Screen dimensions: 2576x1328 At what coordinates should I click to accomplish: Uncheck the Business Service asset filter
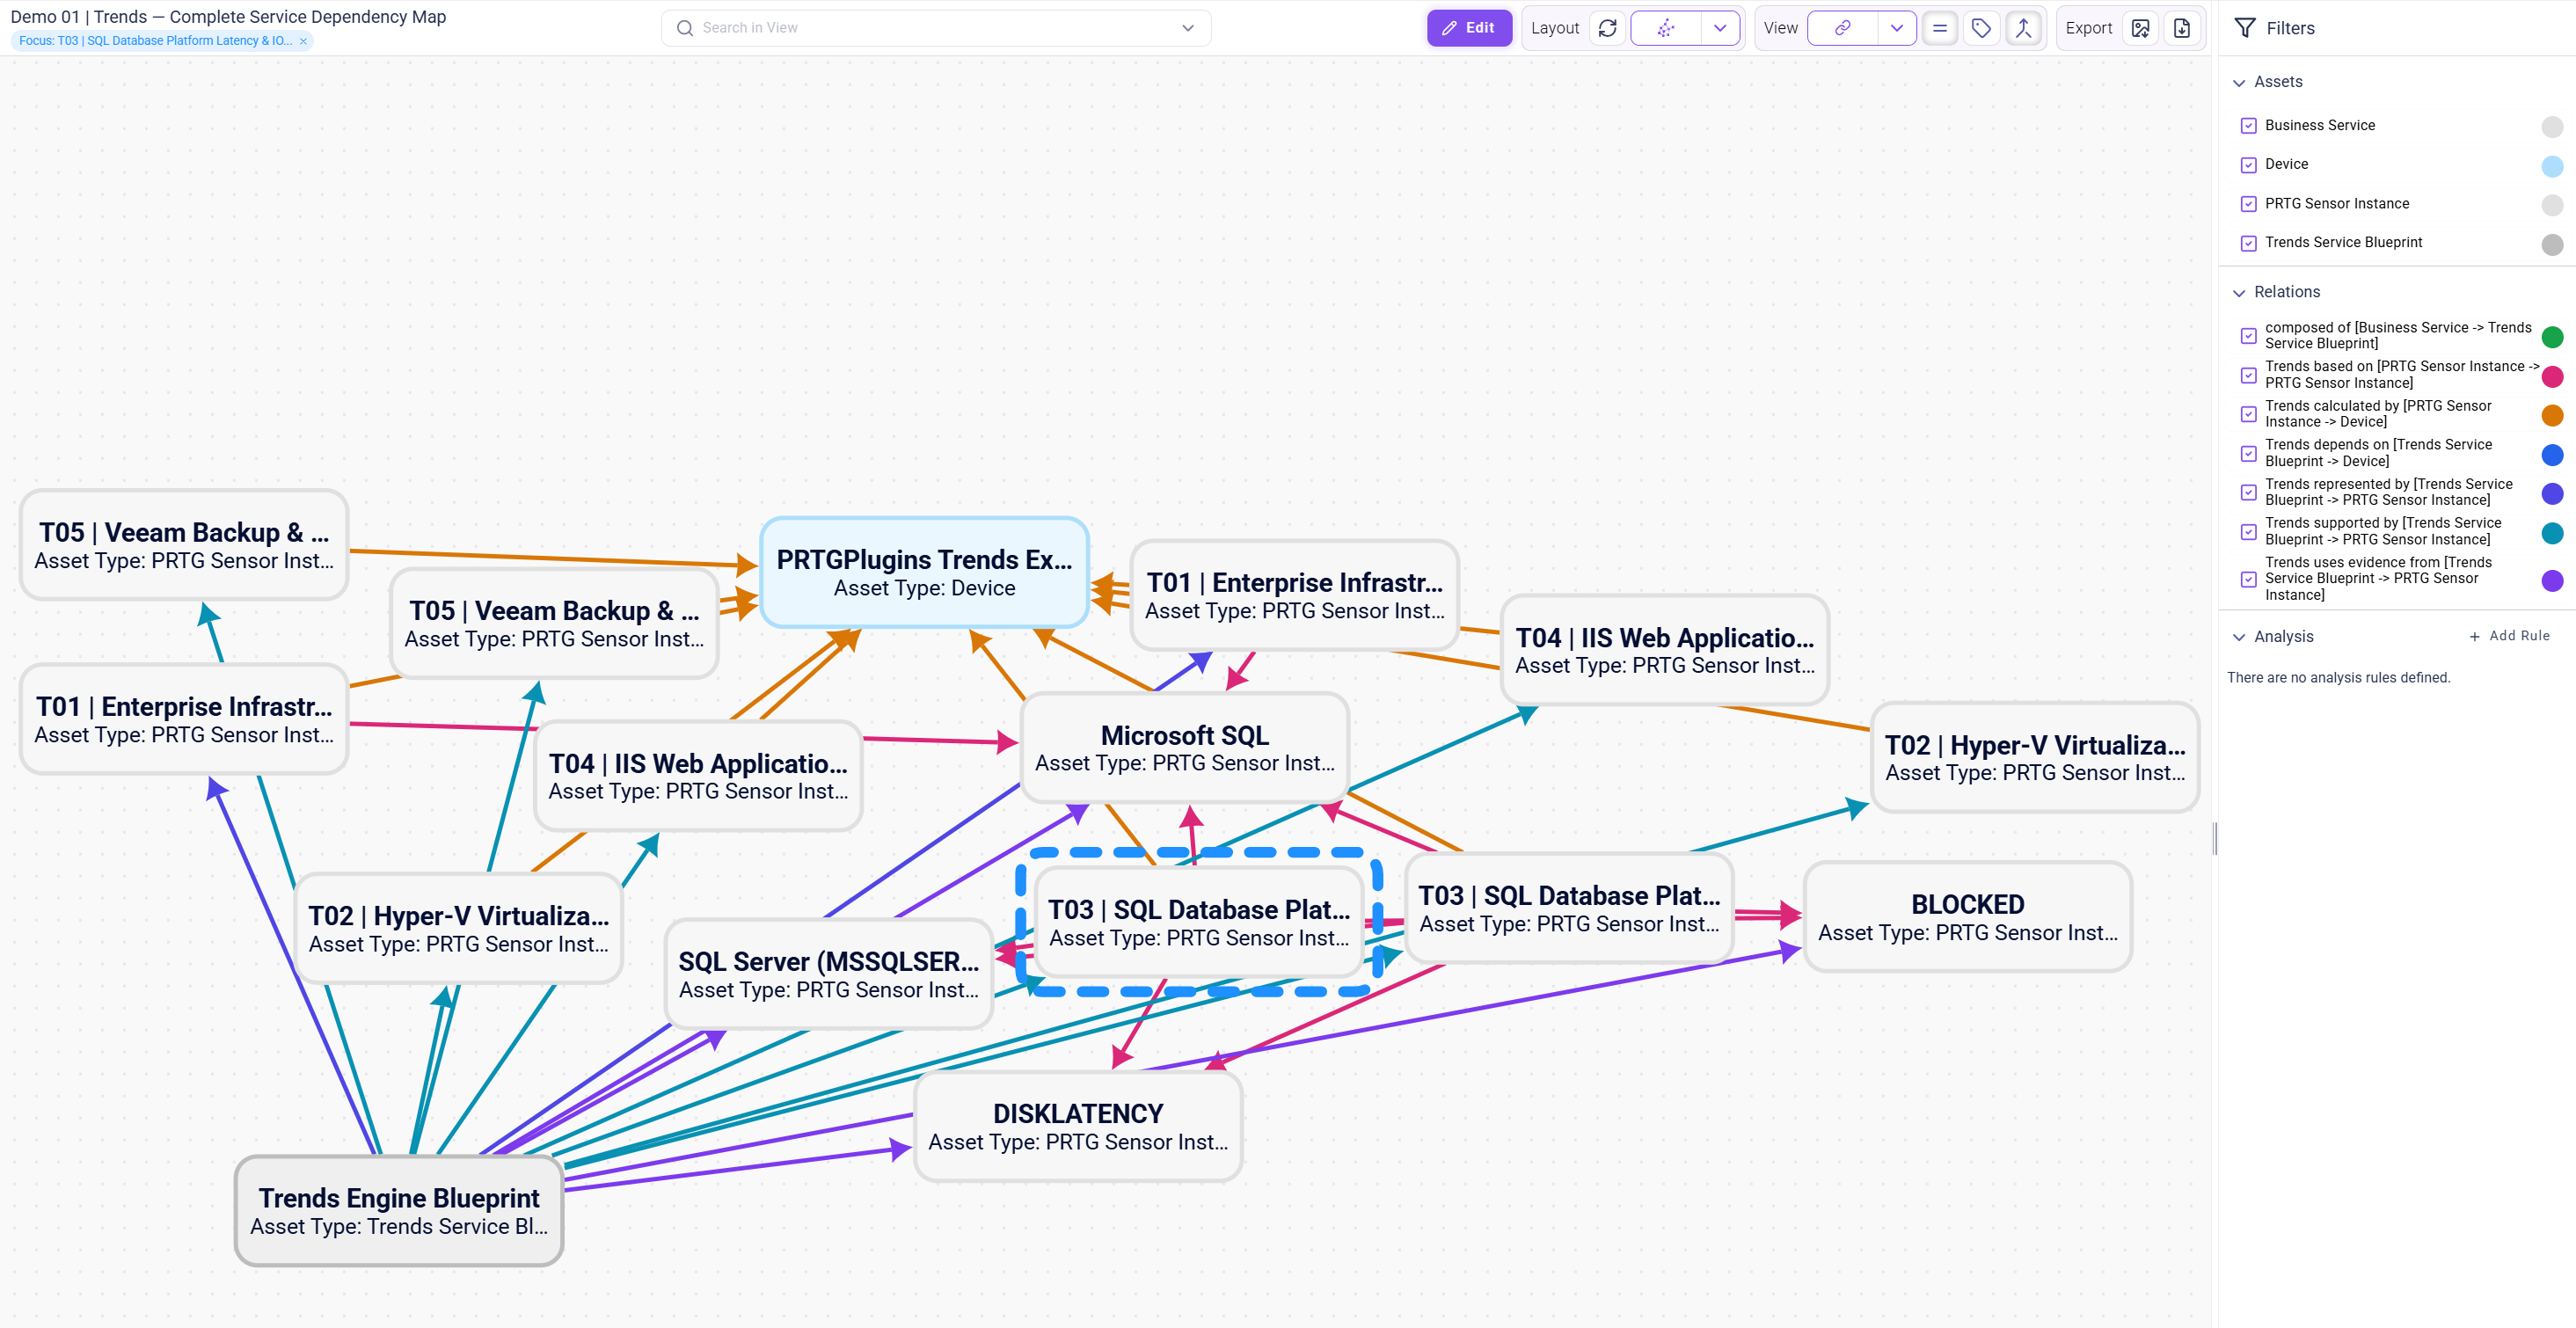(2248, 126)
